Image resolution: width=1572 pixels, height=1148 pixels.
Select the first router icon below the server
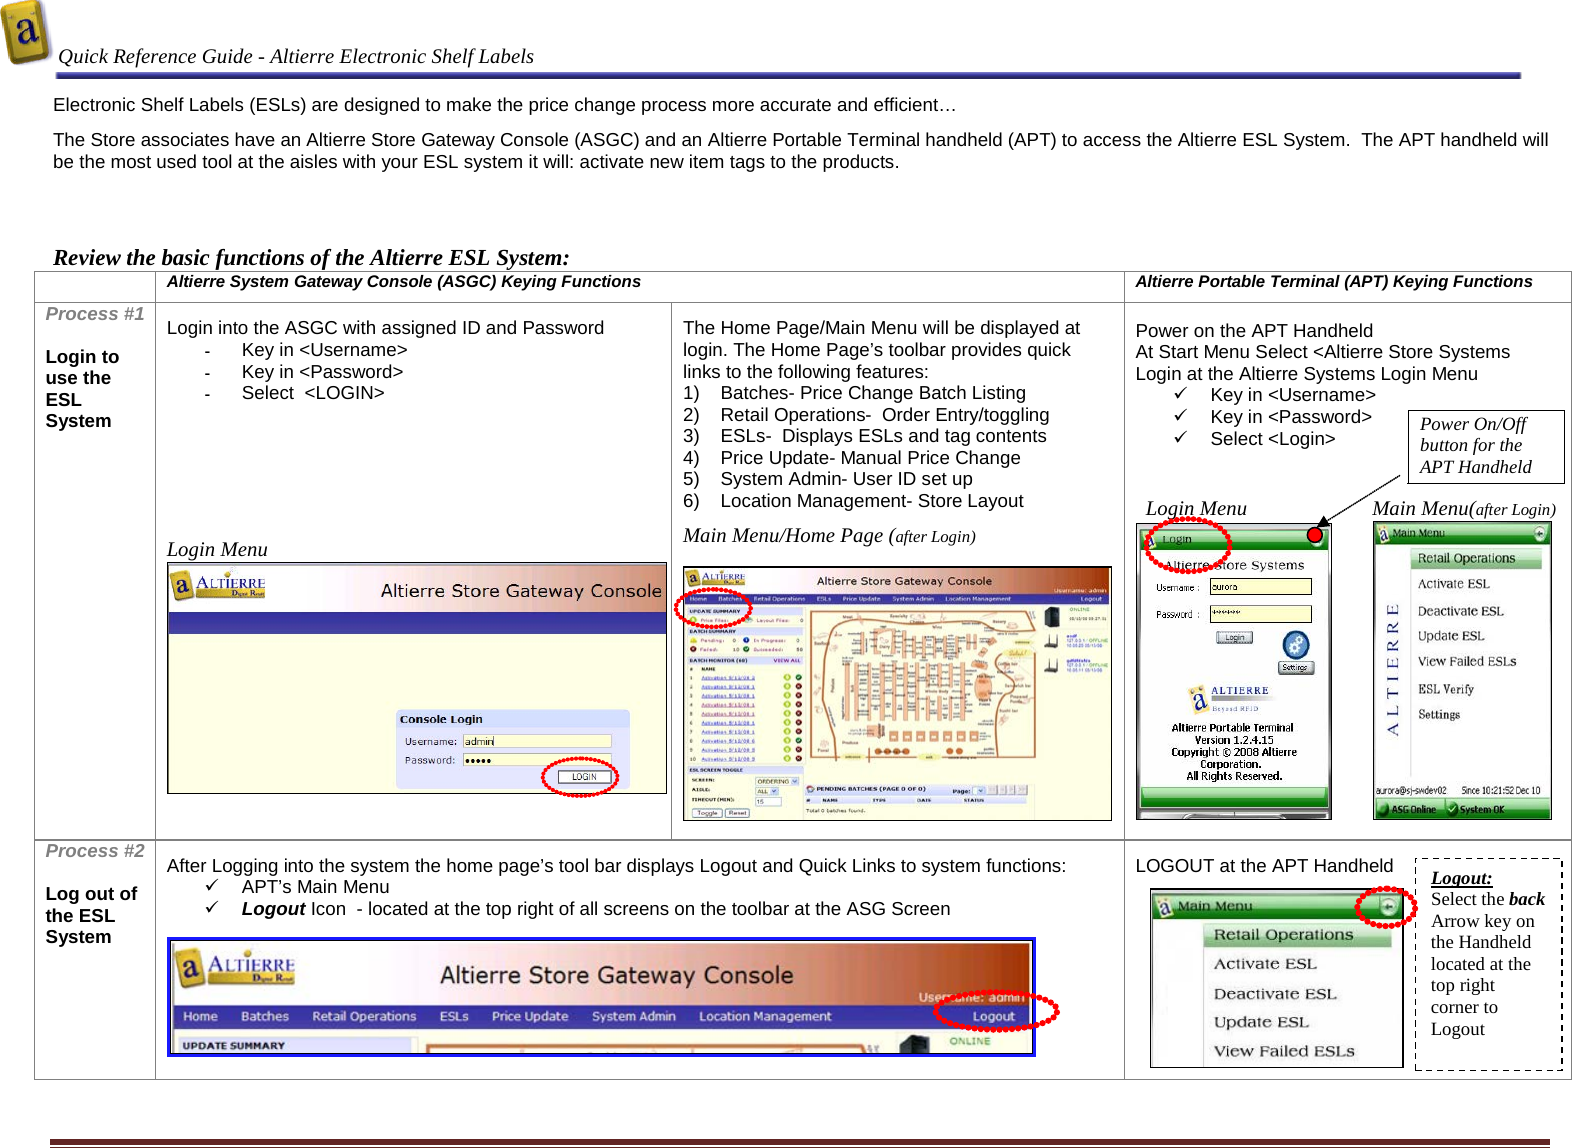click(1051, 641)
